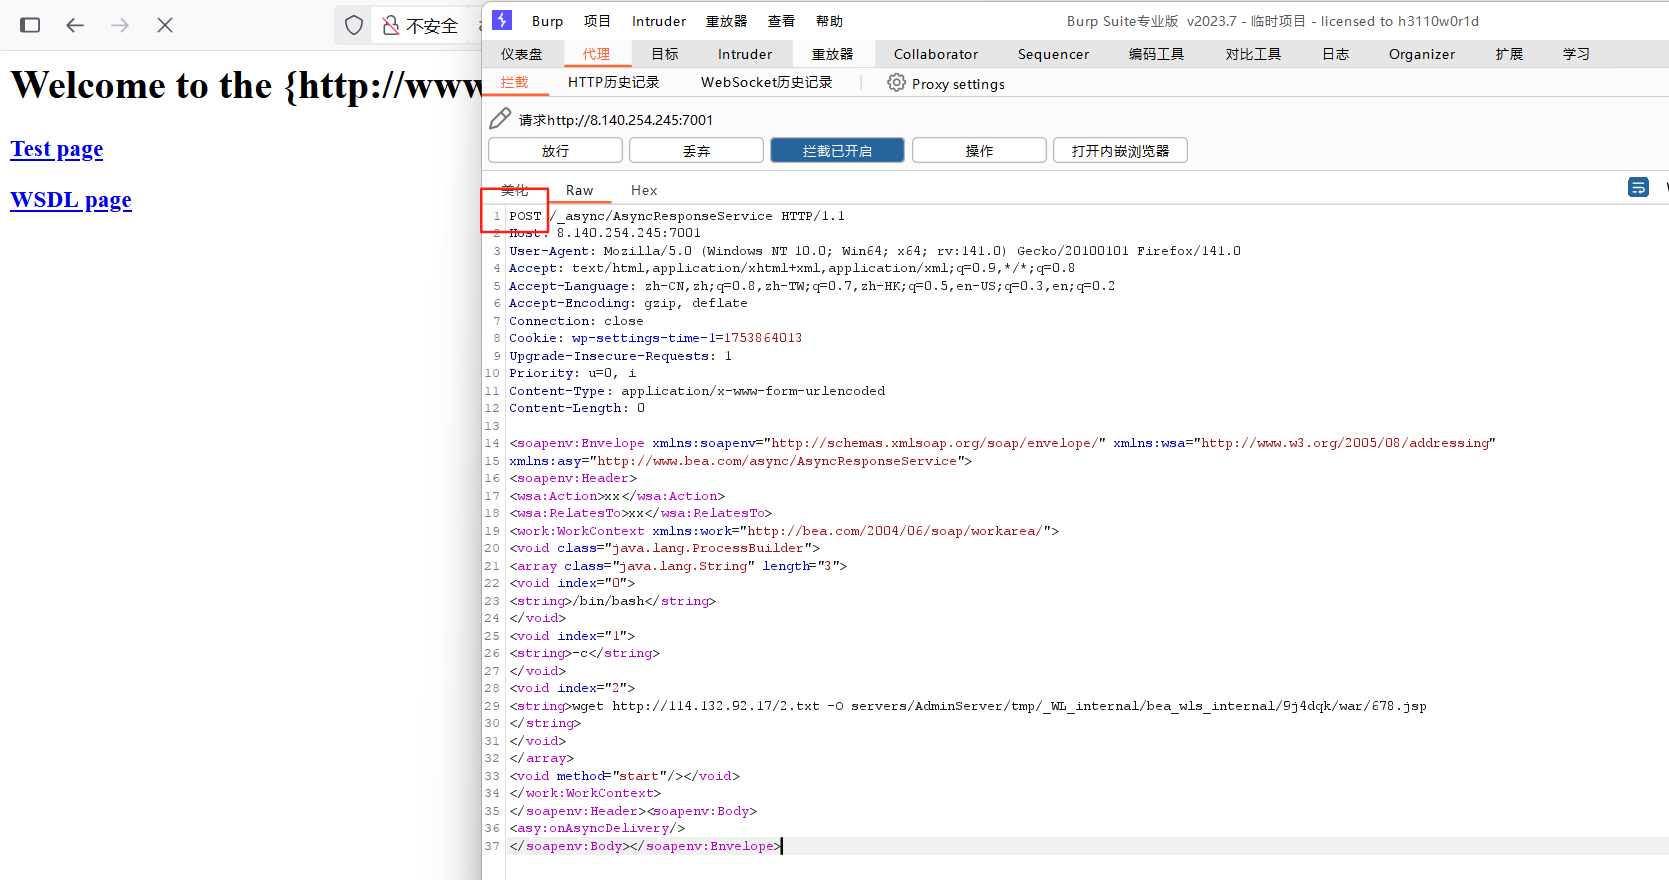Click the Cookie wp-settings-time-1 line
The height and width of the screenshot is (880, 1669).
click(655, 338)
